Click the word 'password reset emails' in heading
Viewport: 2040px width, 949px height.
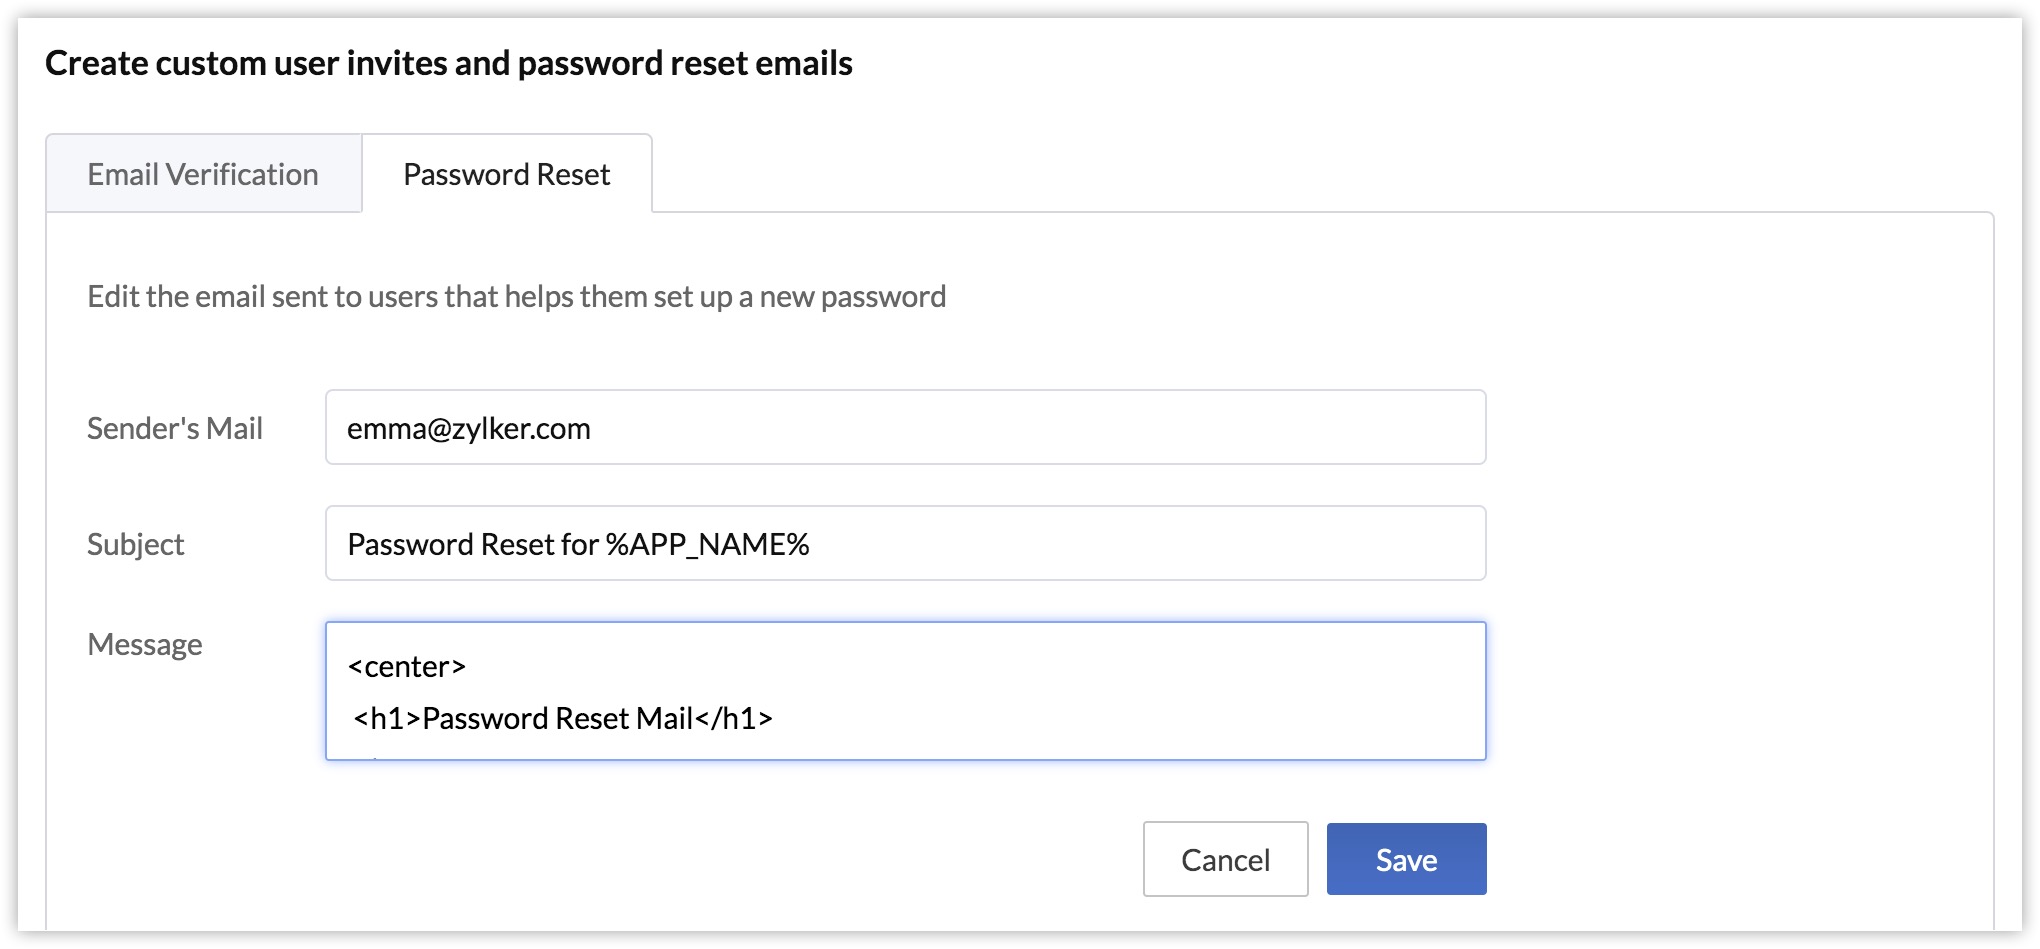[685, 64]
